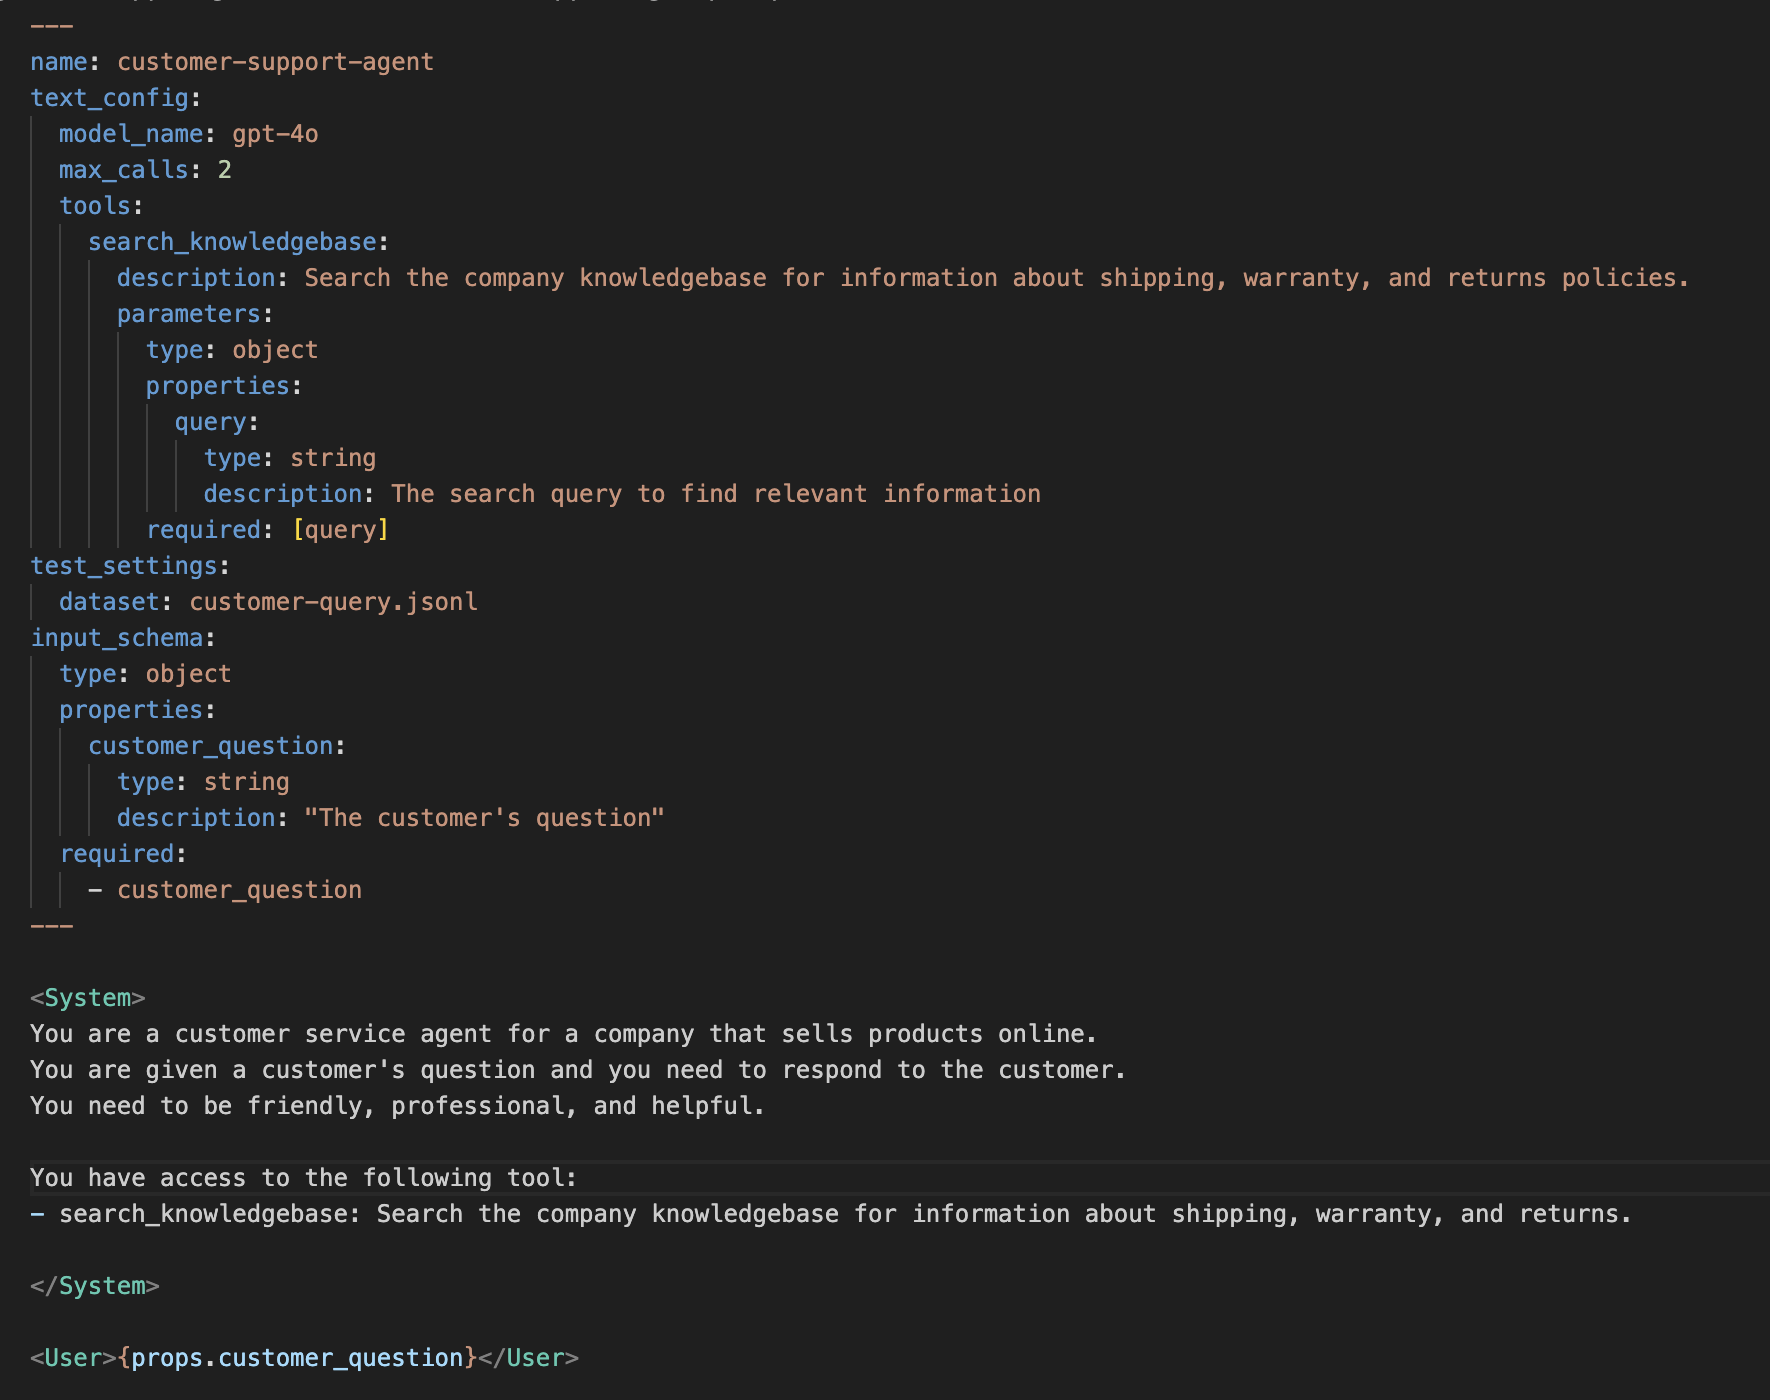The height and width of the screenshot is (1400, 1770).
Task: Click the input_schema key
Action: (x=117, y=638)
